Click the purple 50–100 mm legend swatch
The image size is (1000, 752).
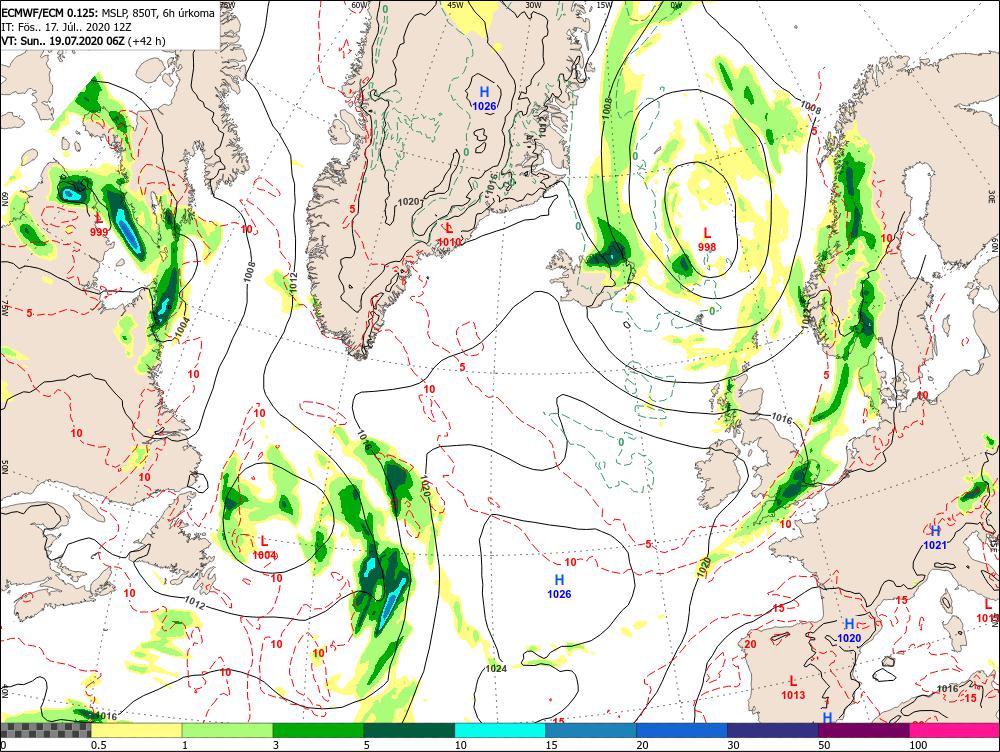pos(864,730)
